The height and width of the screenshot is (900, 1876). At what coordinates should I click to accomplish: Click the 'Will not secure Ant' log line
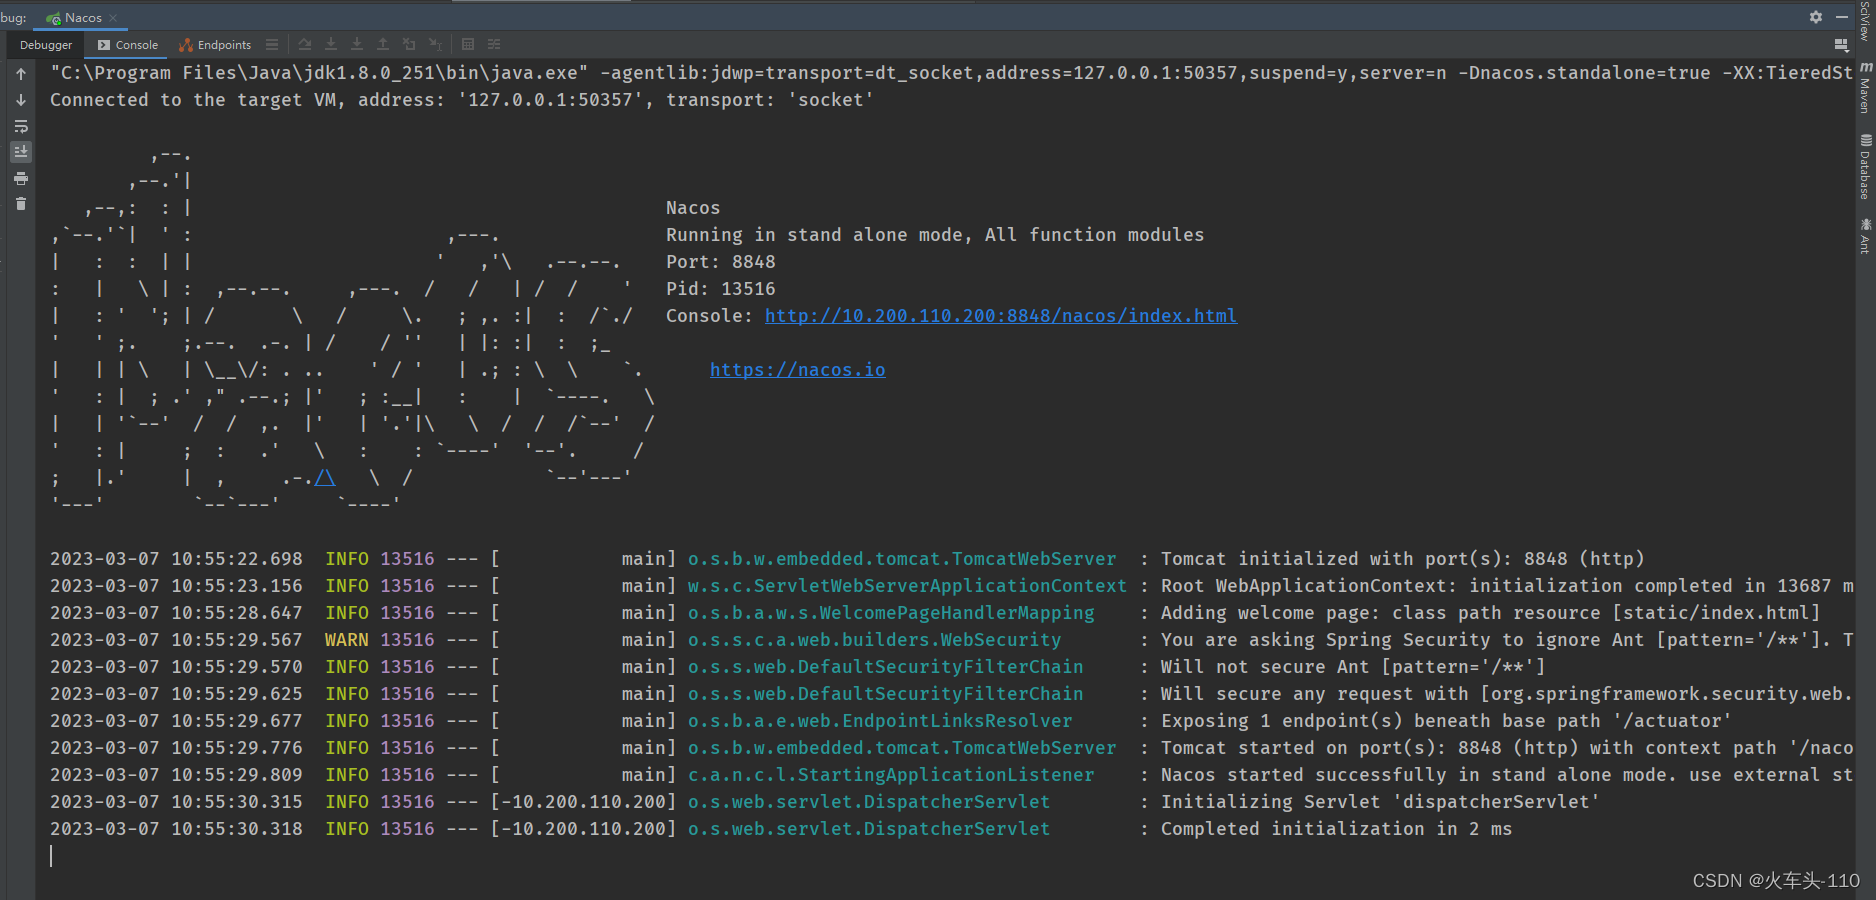pos(797,667)
